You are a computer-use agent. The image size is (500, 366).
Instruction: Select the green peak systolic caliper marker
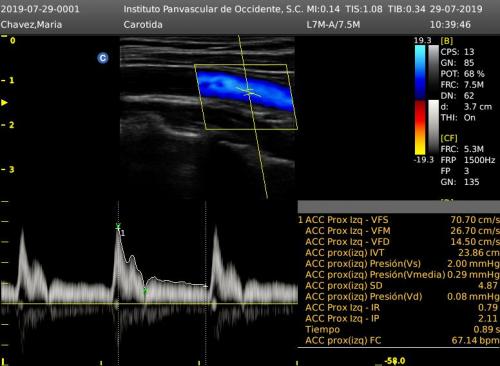(x=118, y=227)
